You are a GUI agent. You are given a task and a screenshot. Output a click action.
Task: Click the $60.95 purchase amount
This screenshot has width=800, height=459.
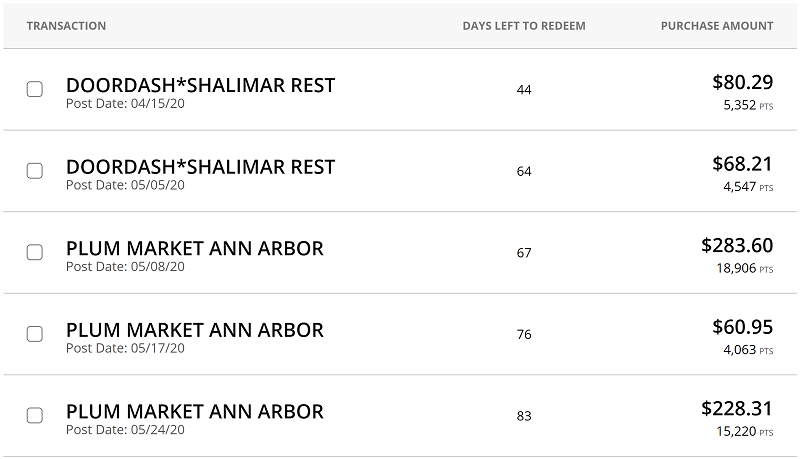[x=743, y=327]
